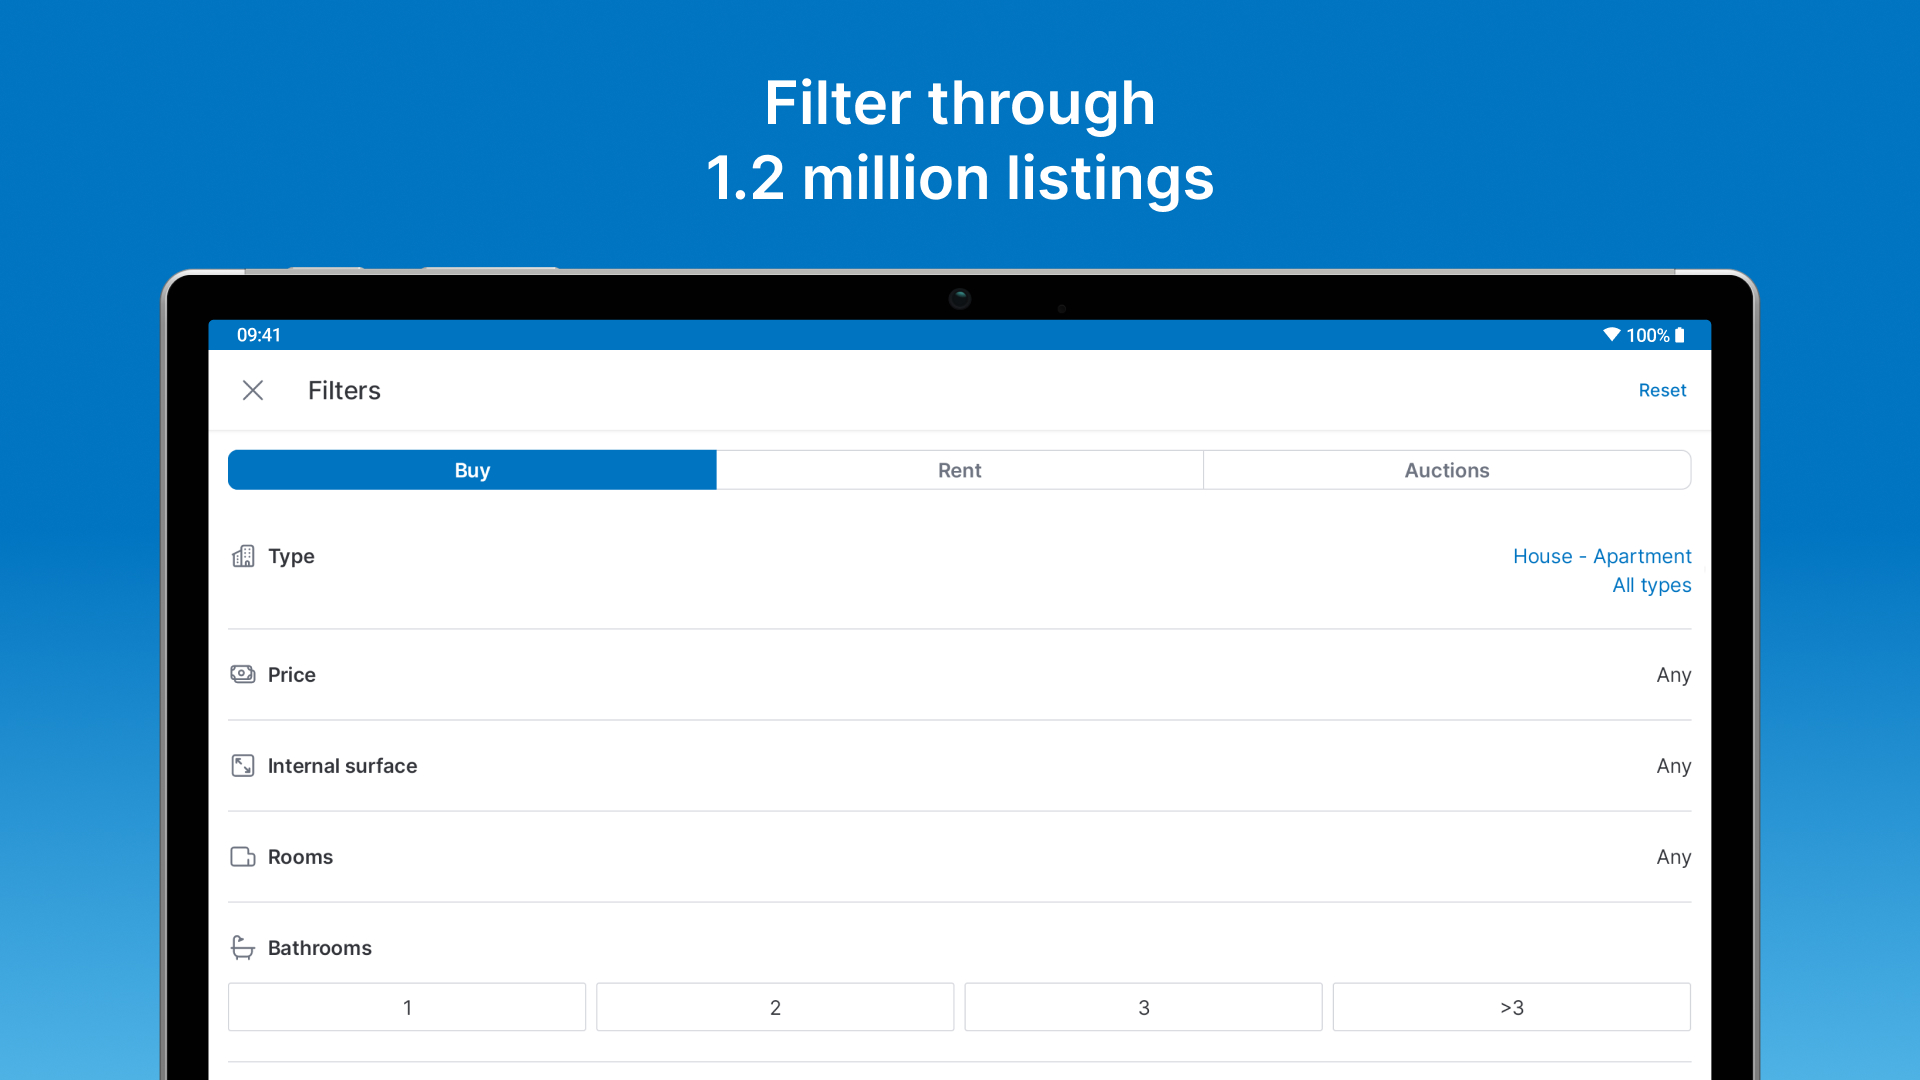Viewport: 1920px width, 1080px height.
Task: Choose more than 3 bathrooms
Action: (1511, 1007)
